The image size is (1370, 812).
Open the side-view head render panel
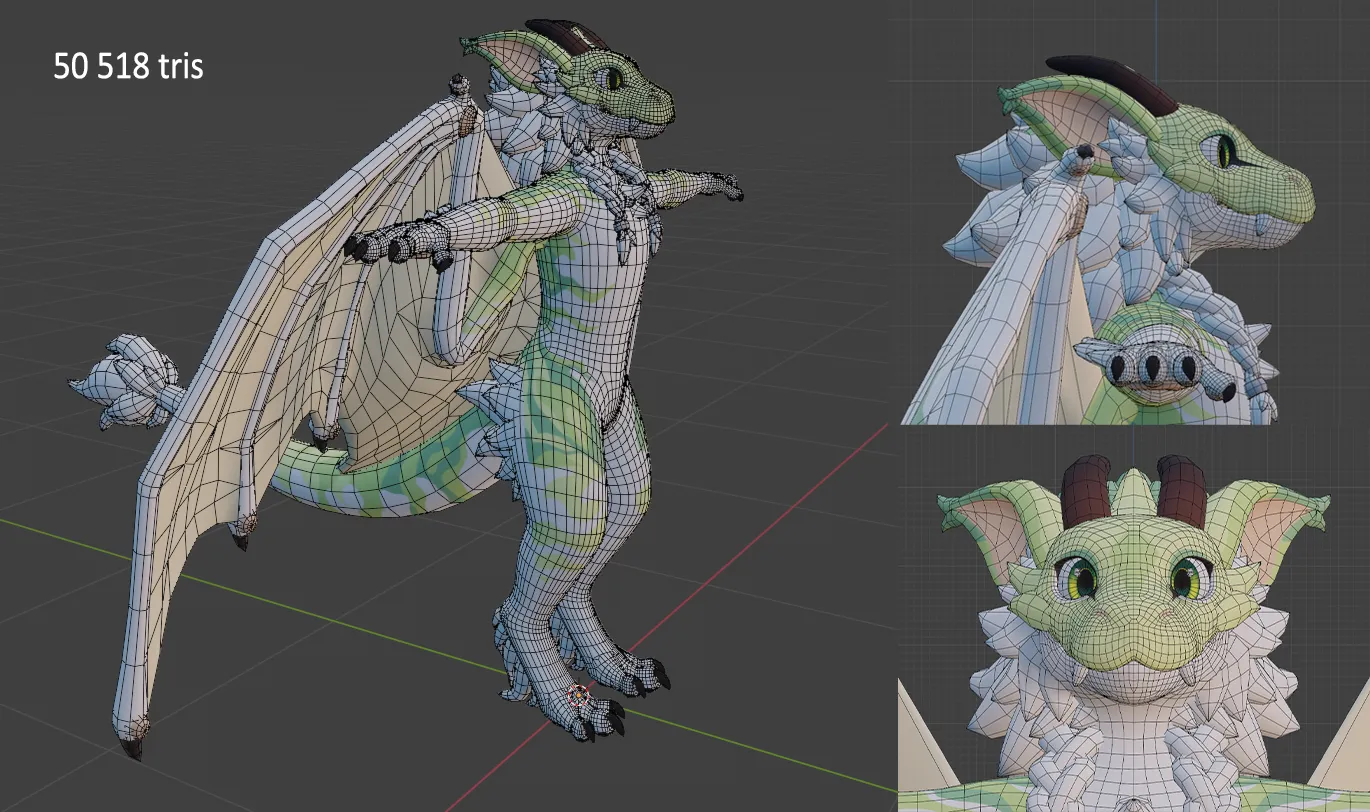pyautogui.click(x=1134, y=212)
